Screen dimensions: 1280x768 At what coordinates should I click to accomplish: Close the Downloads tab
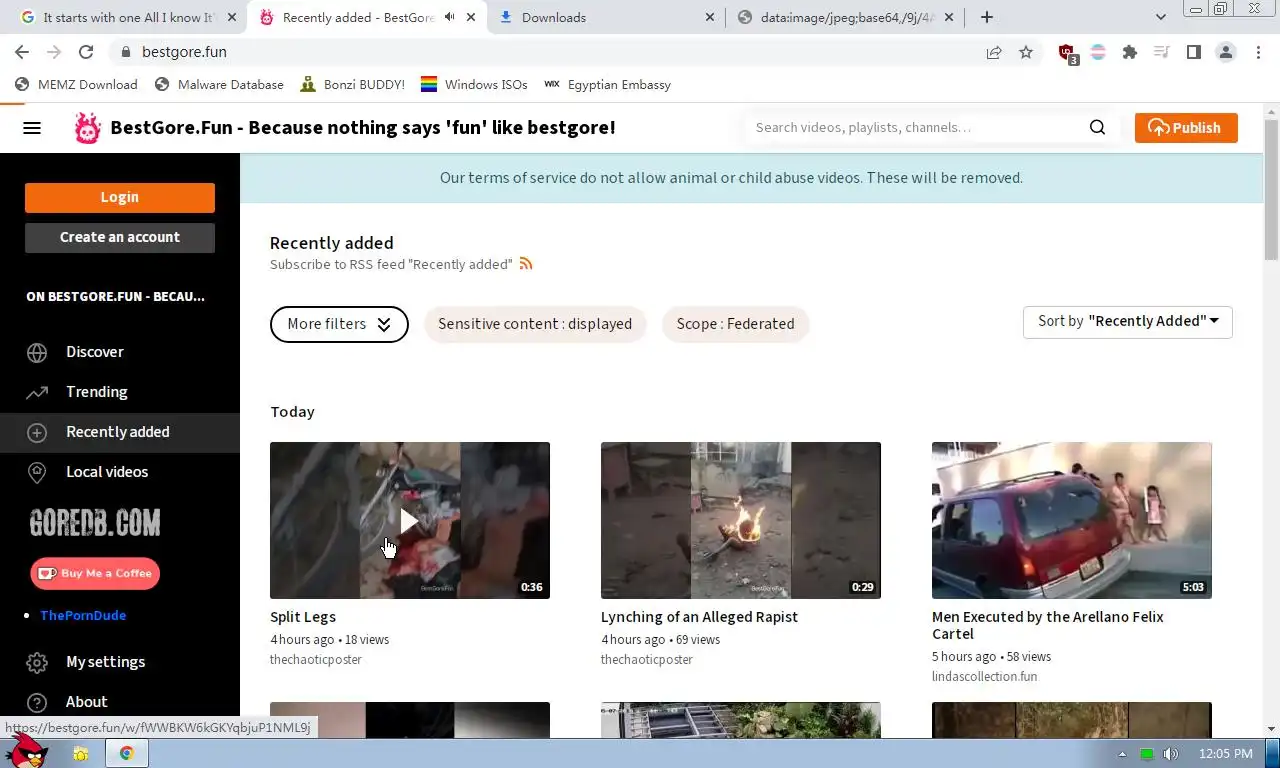[x=710, y=17]
